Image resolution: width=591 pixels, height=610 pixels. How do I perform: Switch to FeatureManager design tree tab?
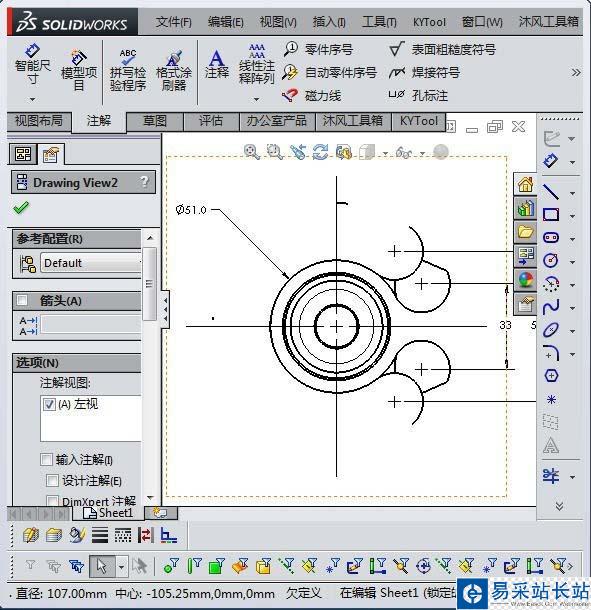pyautogui.click(x=23, y=154)
